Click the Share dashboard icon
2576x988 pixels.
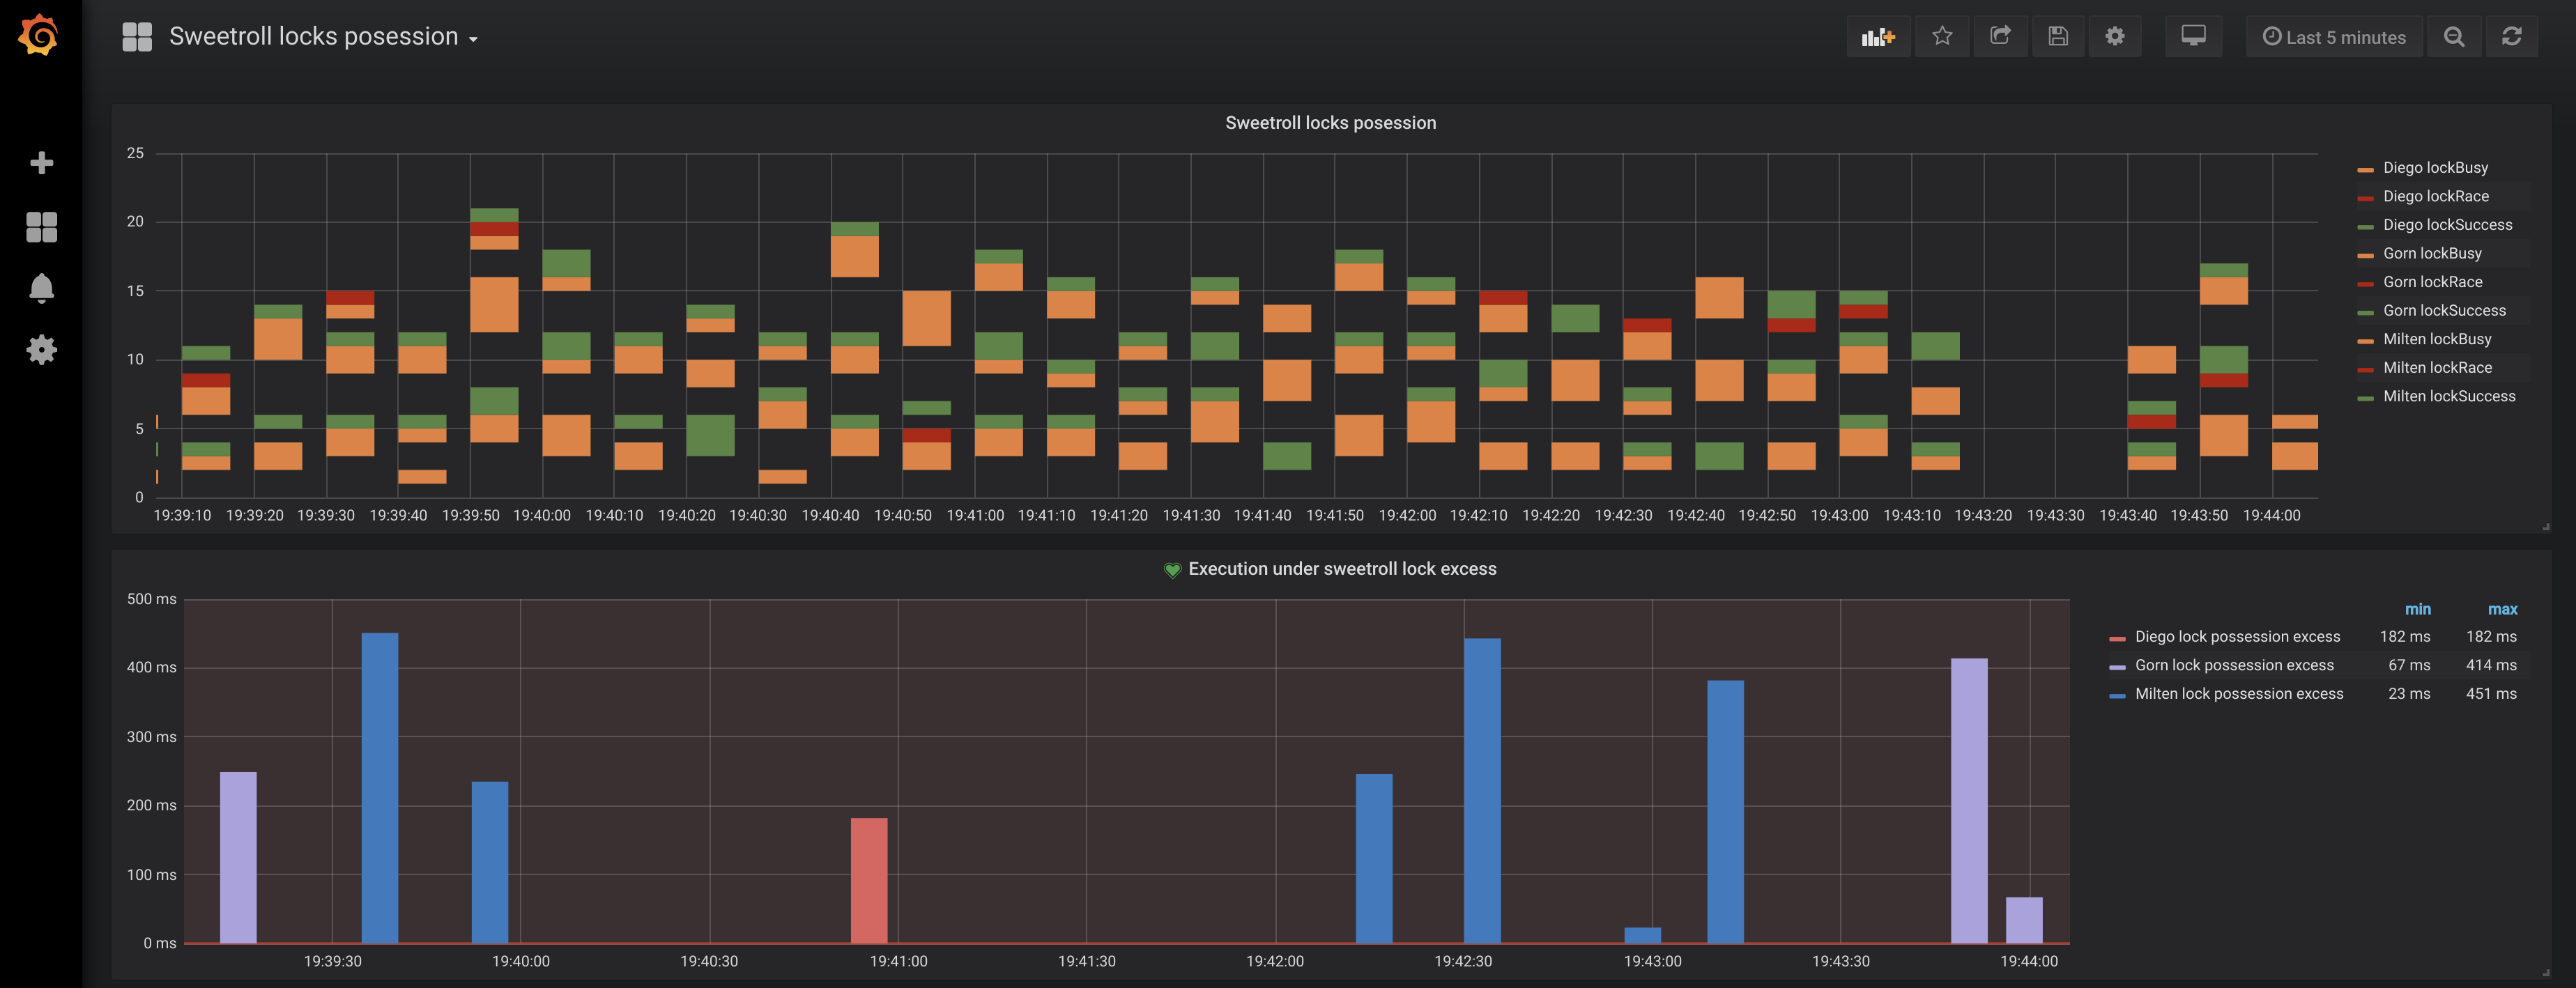tap(2000, 37)
